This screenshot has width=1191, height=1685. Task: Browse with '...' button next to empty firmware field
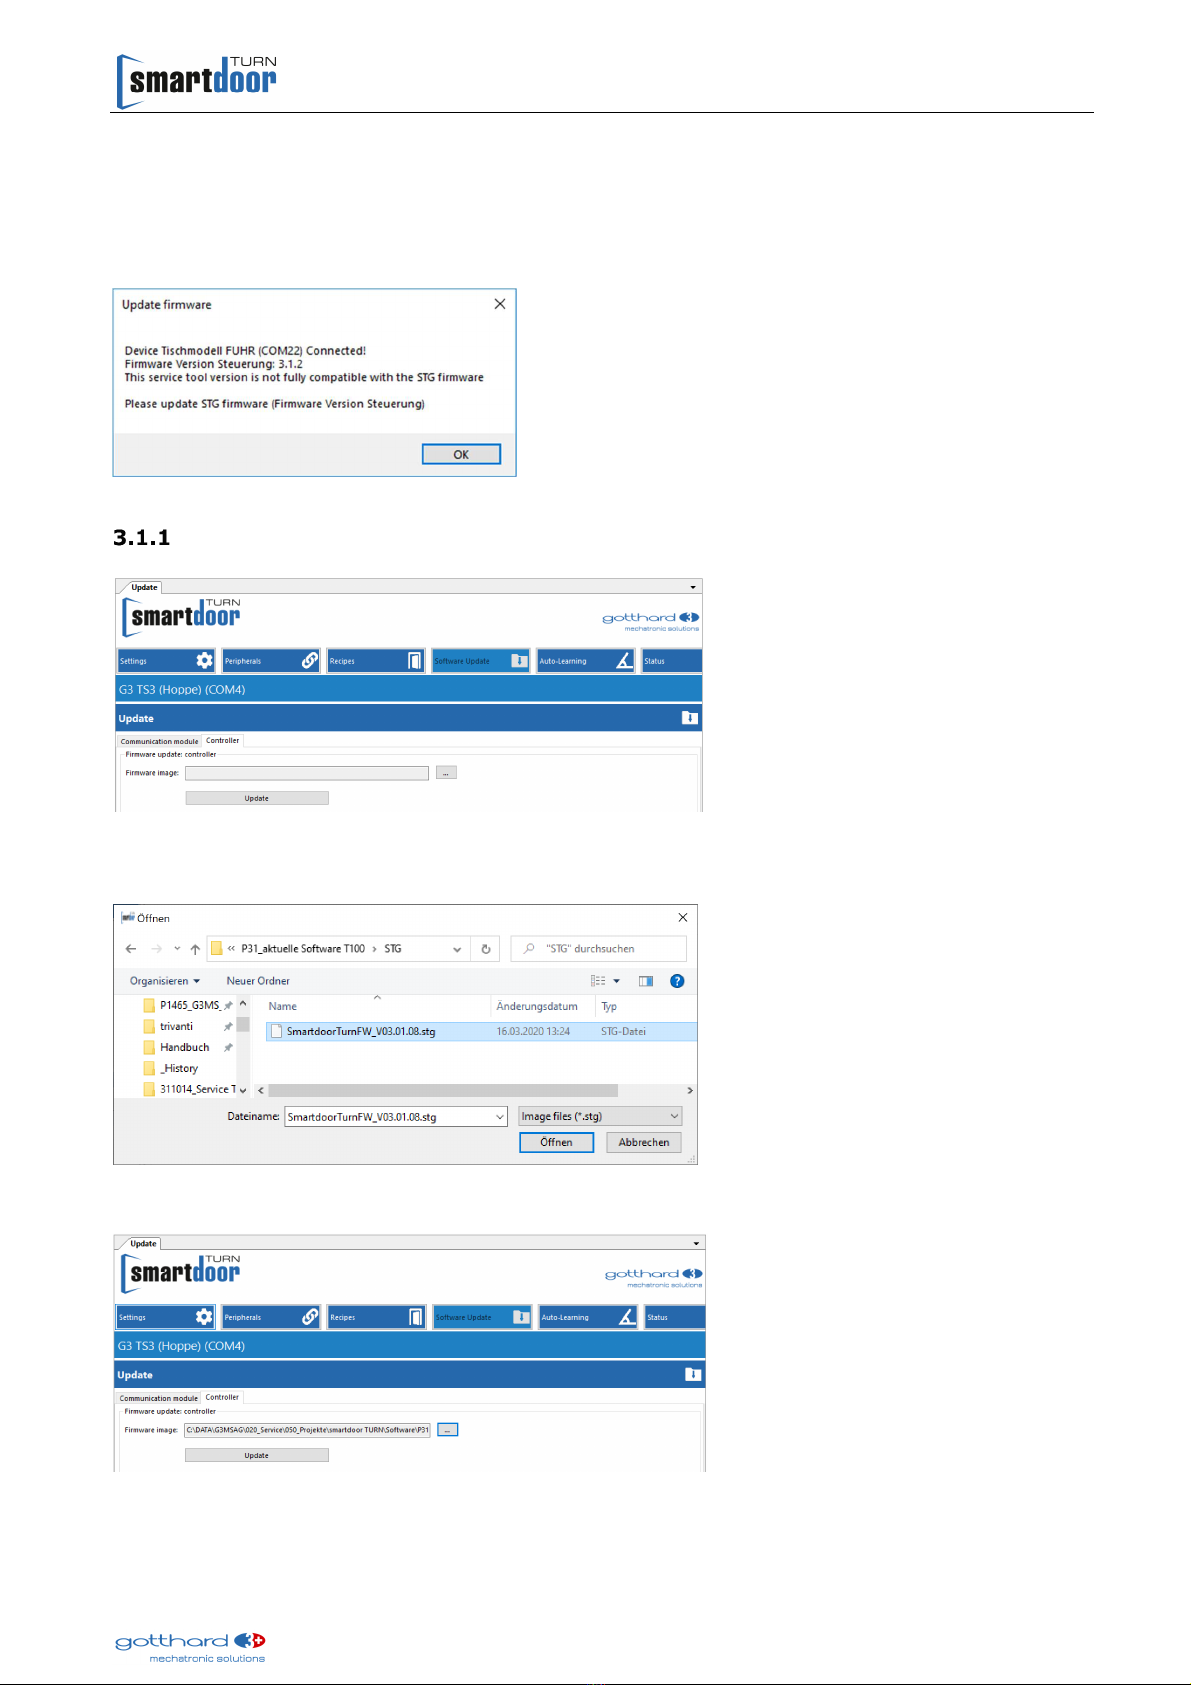[x=446, y=773]
